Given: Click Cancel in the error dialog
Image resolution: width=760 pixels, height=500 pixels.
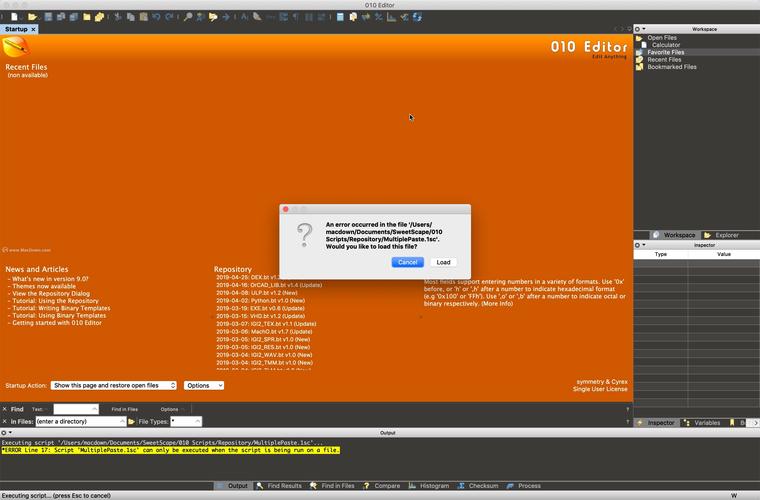Looking at the screenshot, I should [408, 262].
